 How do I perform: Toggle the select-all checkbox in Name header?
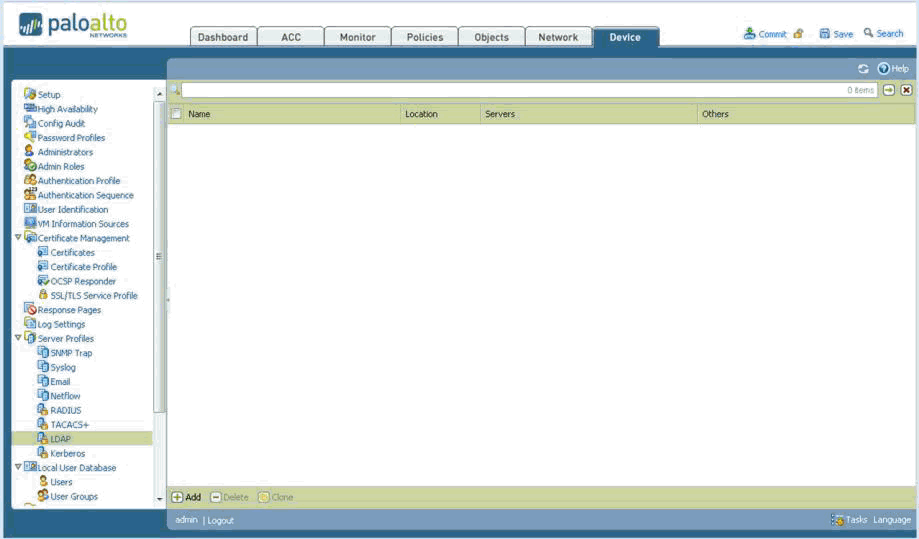176,114
